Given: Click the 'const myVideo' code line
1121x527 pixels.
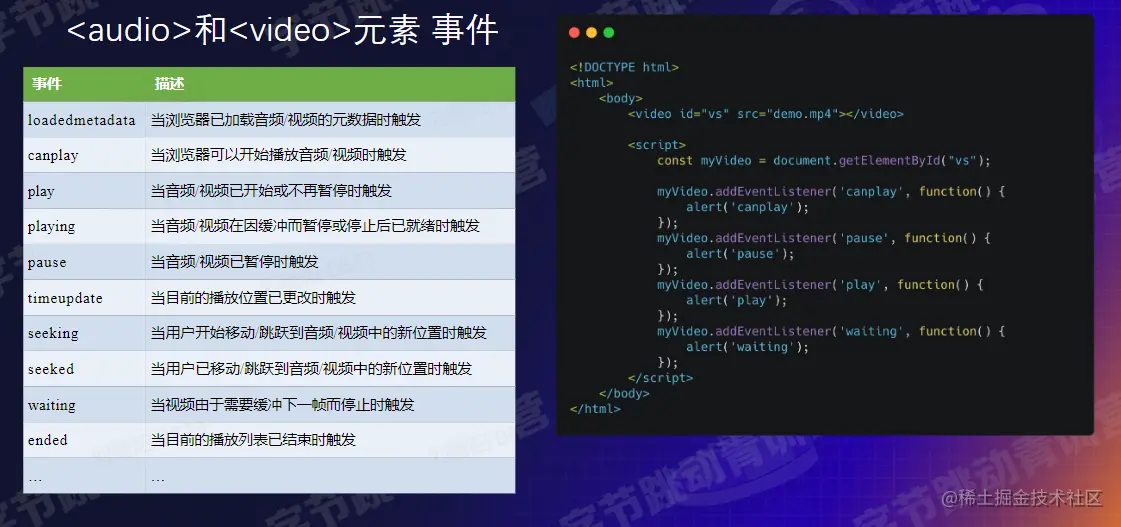Looking at the screenshot, I should coord(824,160).
